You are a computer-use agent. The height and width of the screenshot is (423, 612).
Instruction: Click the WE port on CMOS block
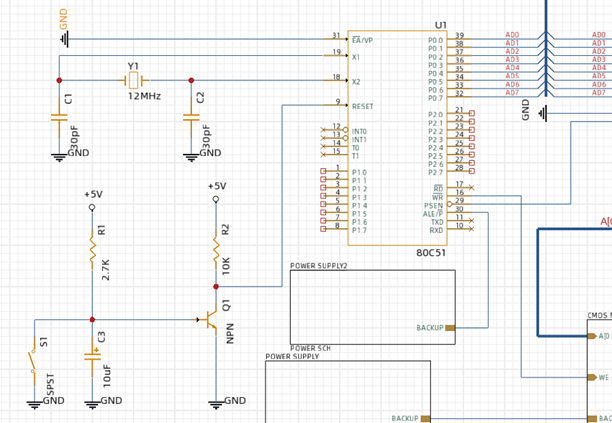tap(600, 377)
